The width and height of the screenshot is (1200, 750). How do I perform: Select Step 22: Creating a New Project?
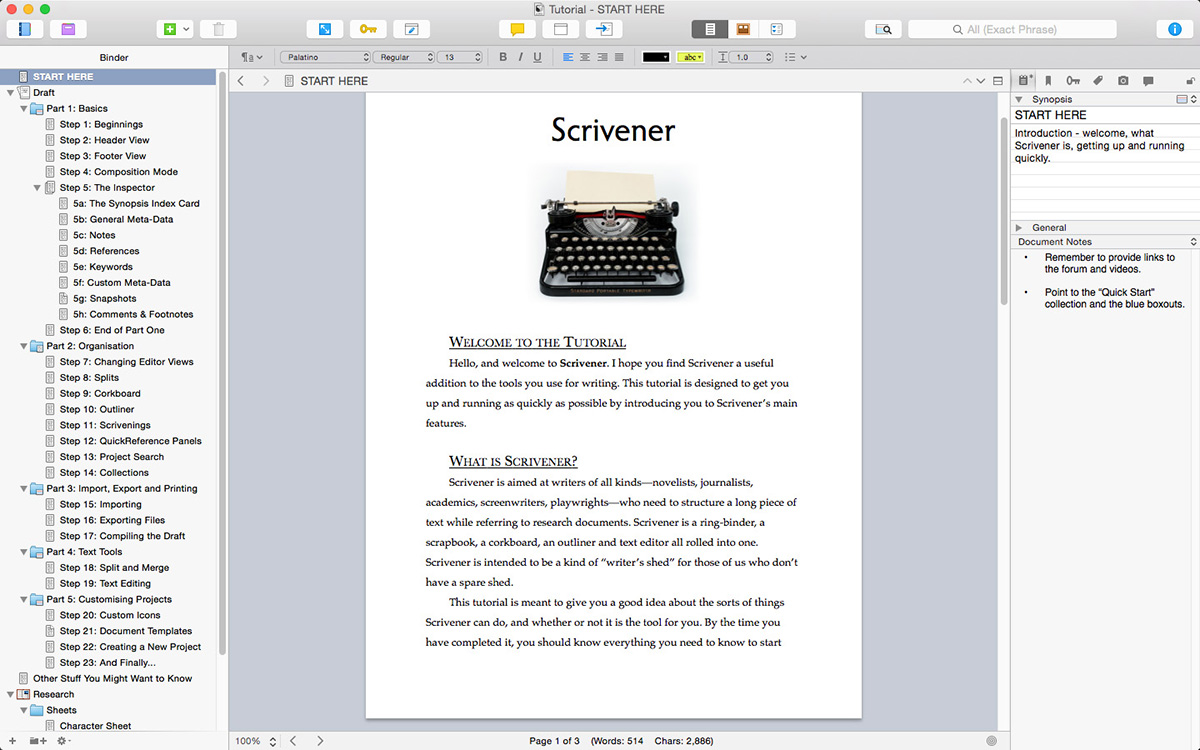(x=130, y=647)
